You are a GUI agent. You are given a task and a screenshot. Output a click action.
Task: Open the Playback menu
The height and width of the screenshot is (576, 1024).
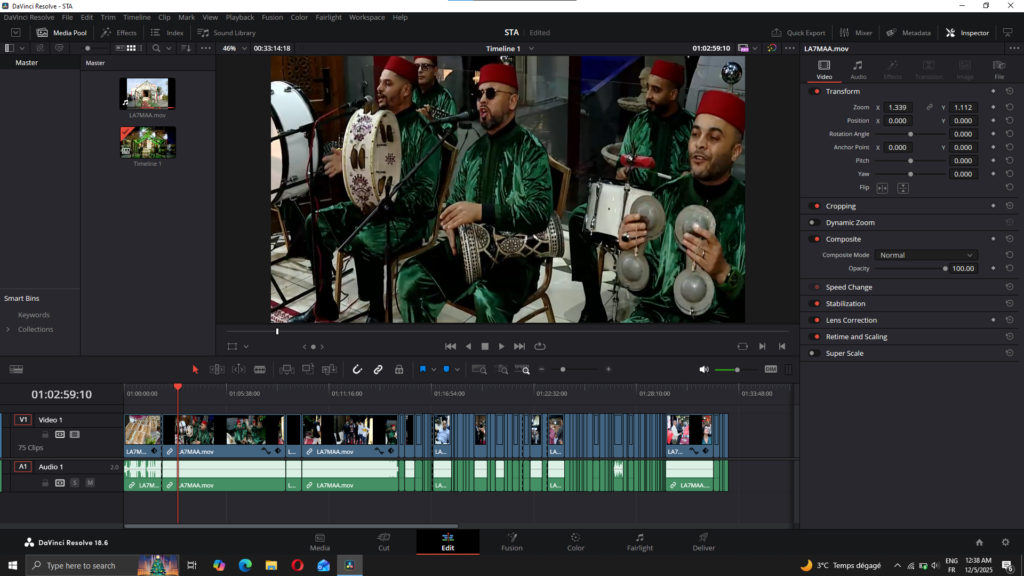click(240, 17)
